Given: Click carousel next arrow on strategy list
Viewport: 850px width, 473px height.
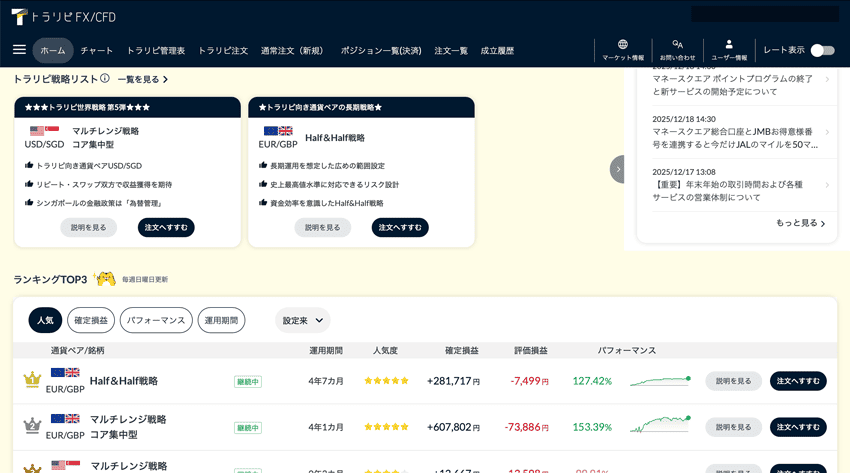Looking at the screenshot, I should [x=617, y=169].
